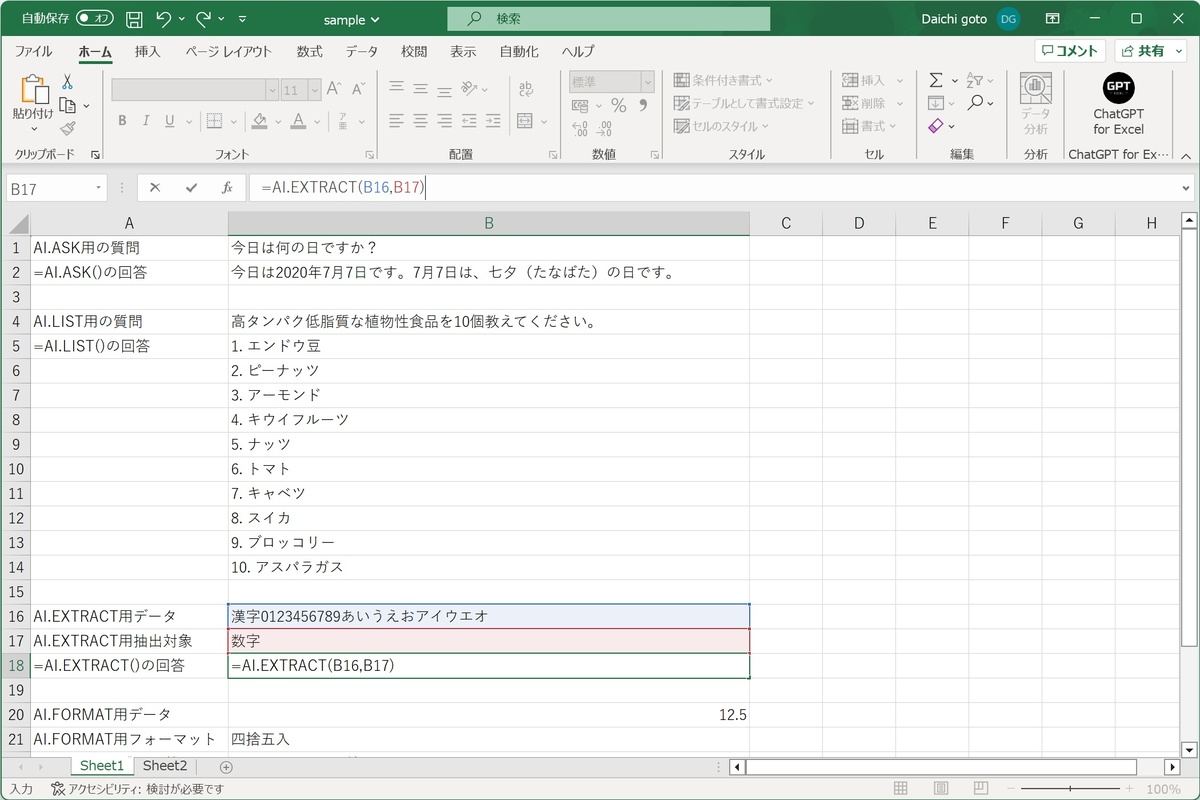
Task: Open the 表示 ribbon tab
Action: coord(463,51)
